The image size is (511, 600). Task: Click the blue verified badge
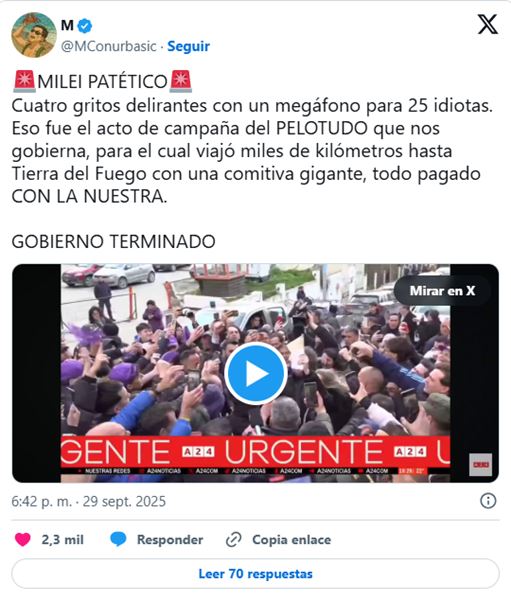pos(85,26)
